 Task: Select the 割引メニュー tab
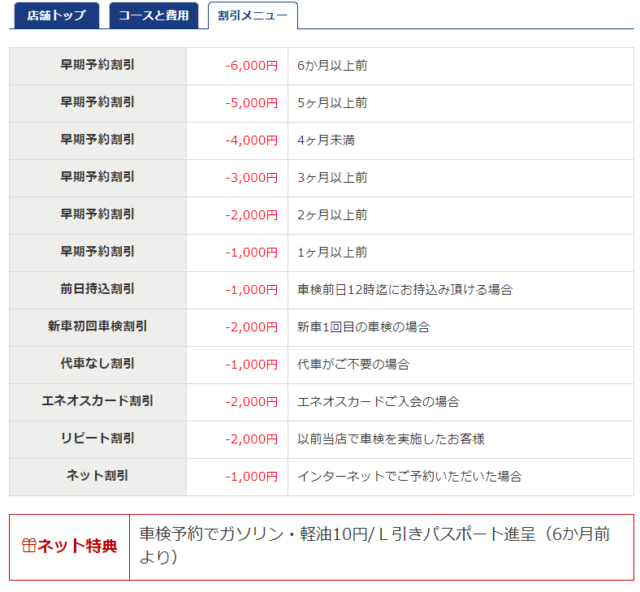pos(253,16)
